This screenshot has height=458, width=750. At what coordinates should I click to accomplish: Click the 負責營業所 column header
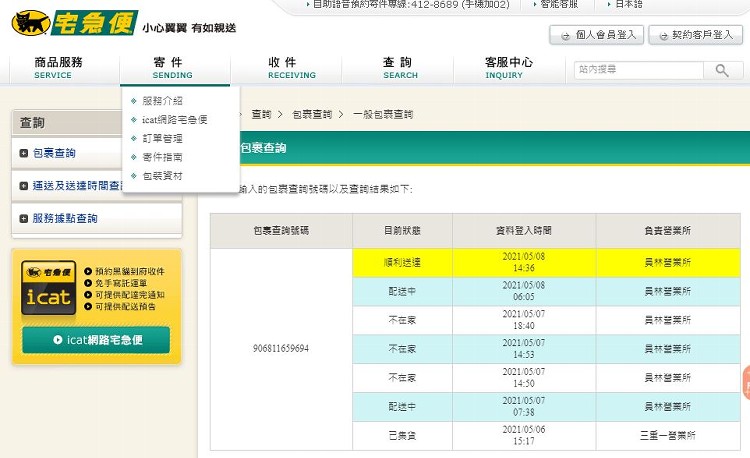click(668, 230)
